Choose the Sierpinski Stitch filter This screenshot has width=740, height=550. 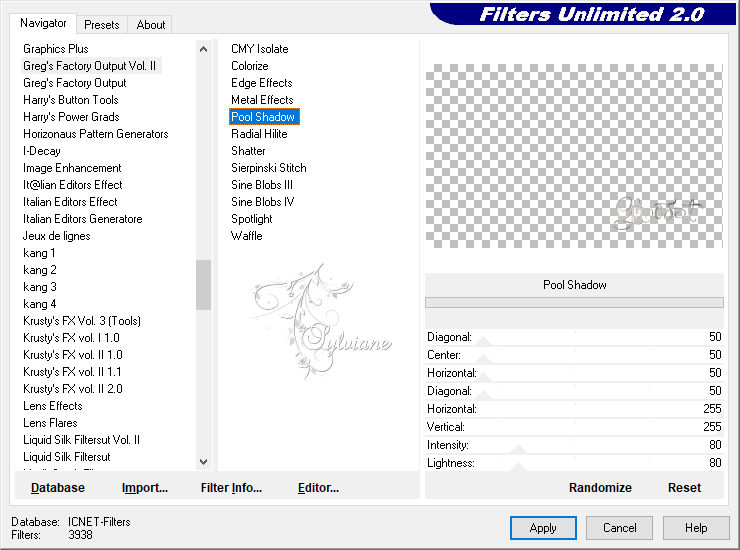pos(269,168)
